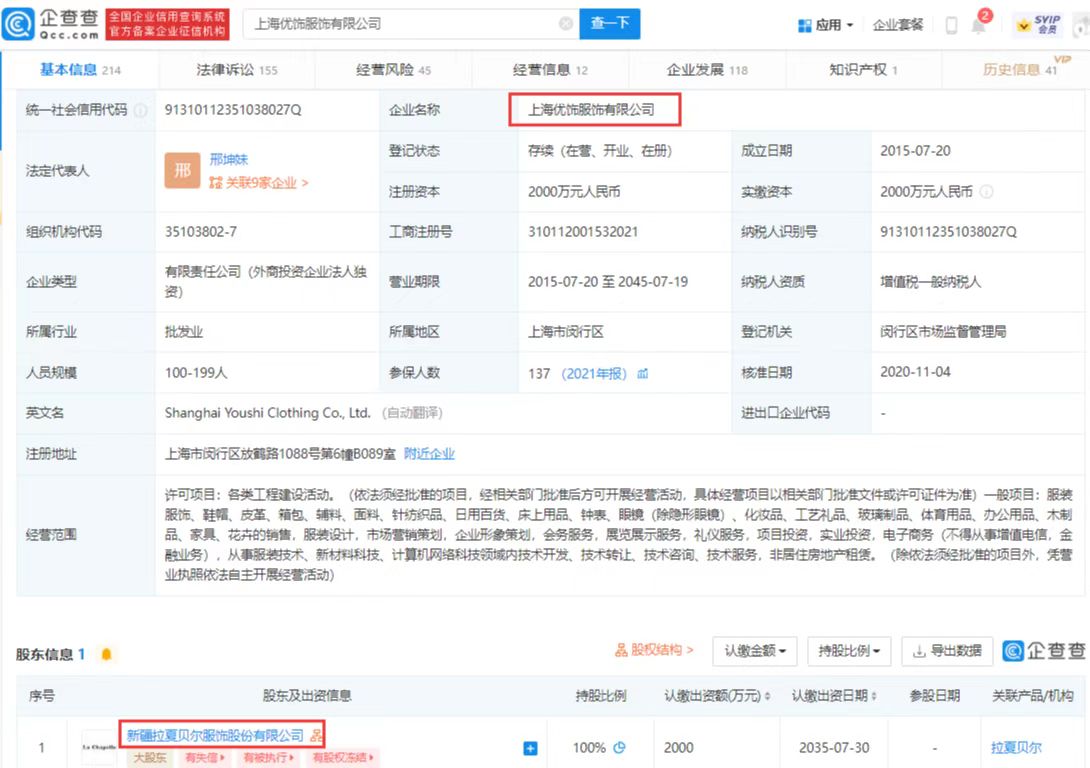
Task: Open the Qcc 企查查 logo homepage
Action: pyautogui.click(x=51, y=24)
